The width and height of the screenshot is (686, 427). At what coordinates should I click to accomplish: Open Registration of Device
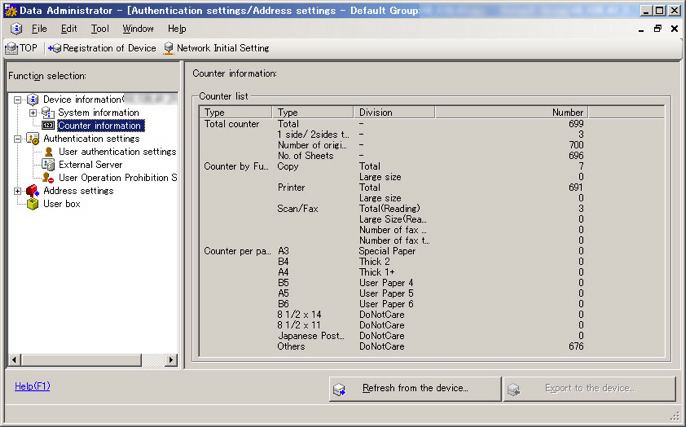pyautogui.click(x=102, y=48)
